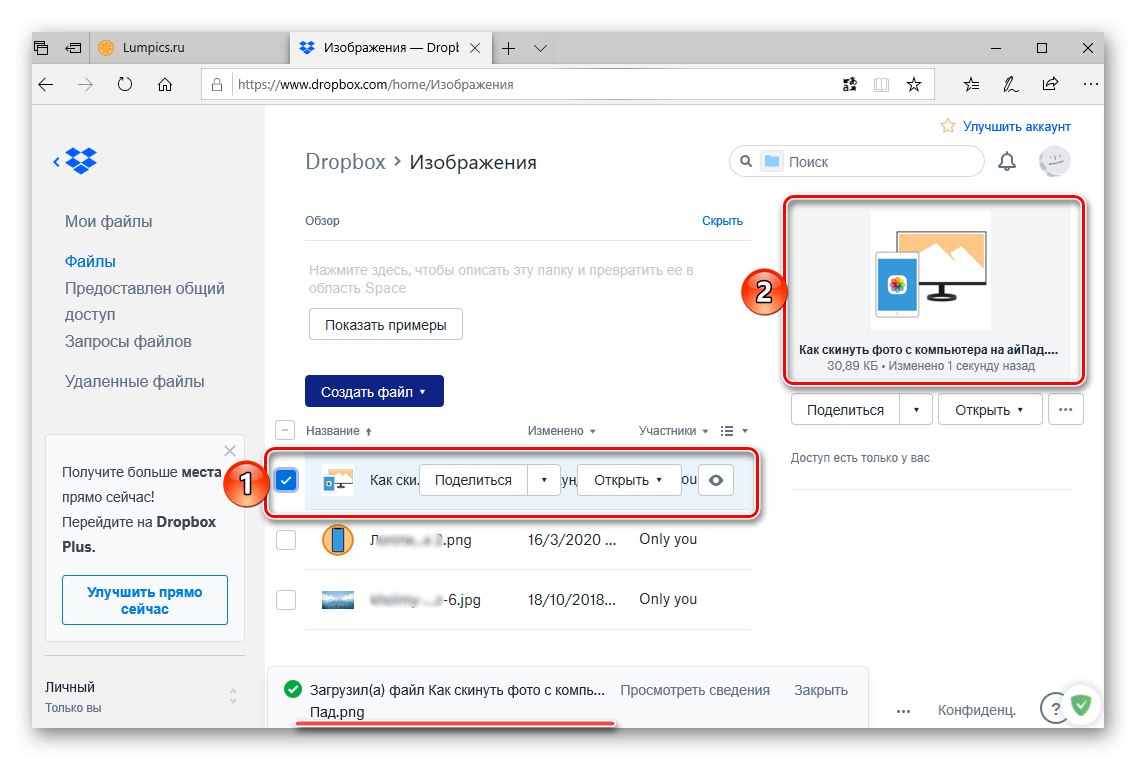Open the Участники column dropdown

[673, 431]
